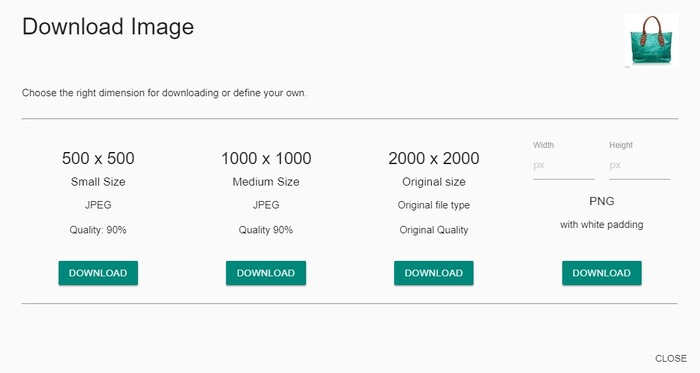Click the JPEG label under Small Size

click(98, 205)
